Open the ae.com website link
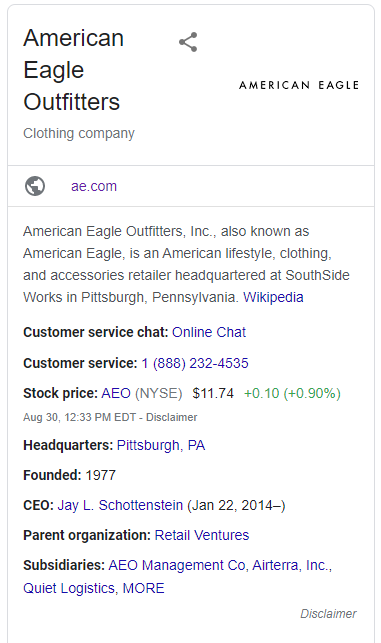 coord(94,186)
